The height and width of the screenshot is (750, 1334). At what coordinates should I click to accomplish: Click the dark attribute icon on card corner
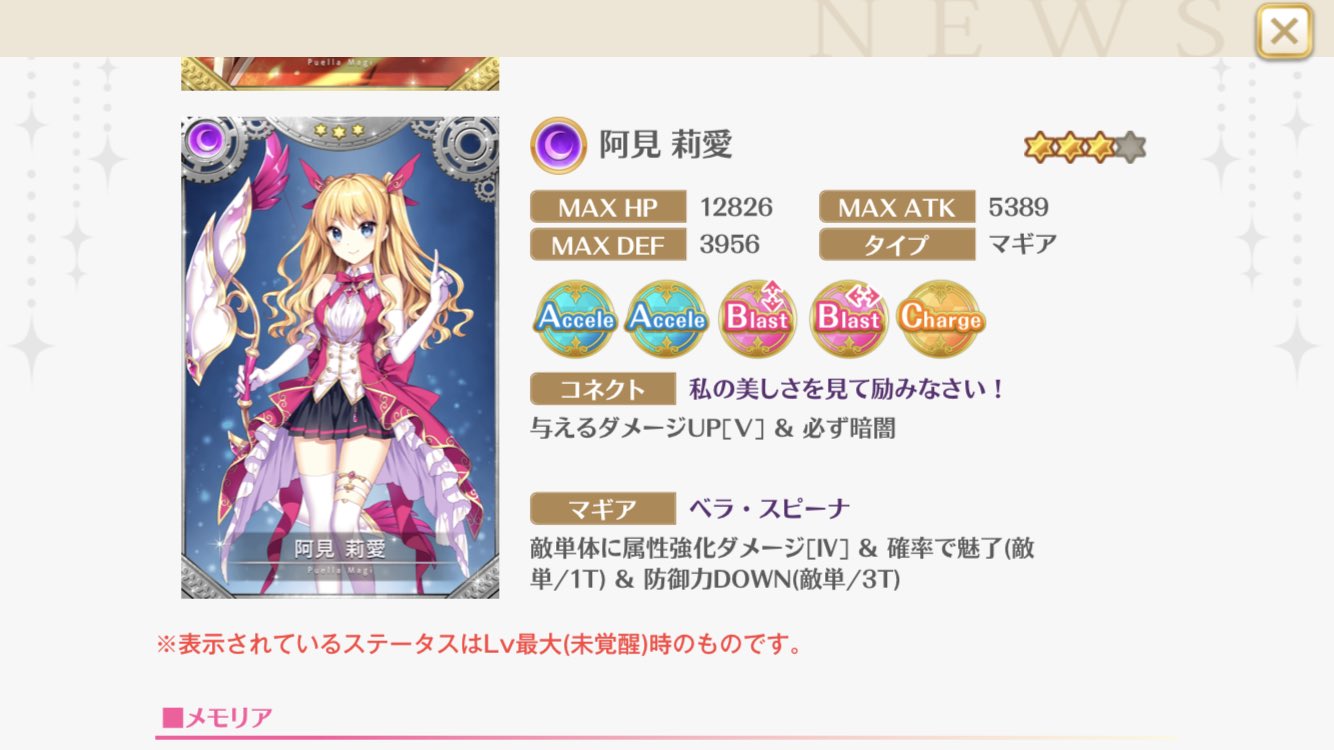tap(207, 142)
